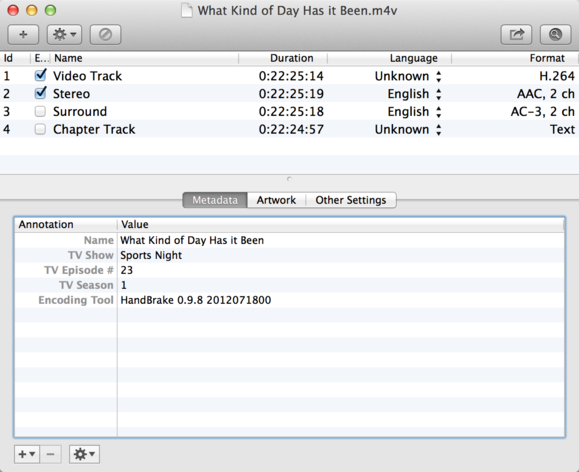
Task: Click the remove metadata minus button
Action: coord(51,454)
